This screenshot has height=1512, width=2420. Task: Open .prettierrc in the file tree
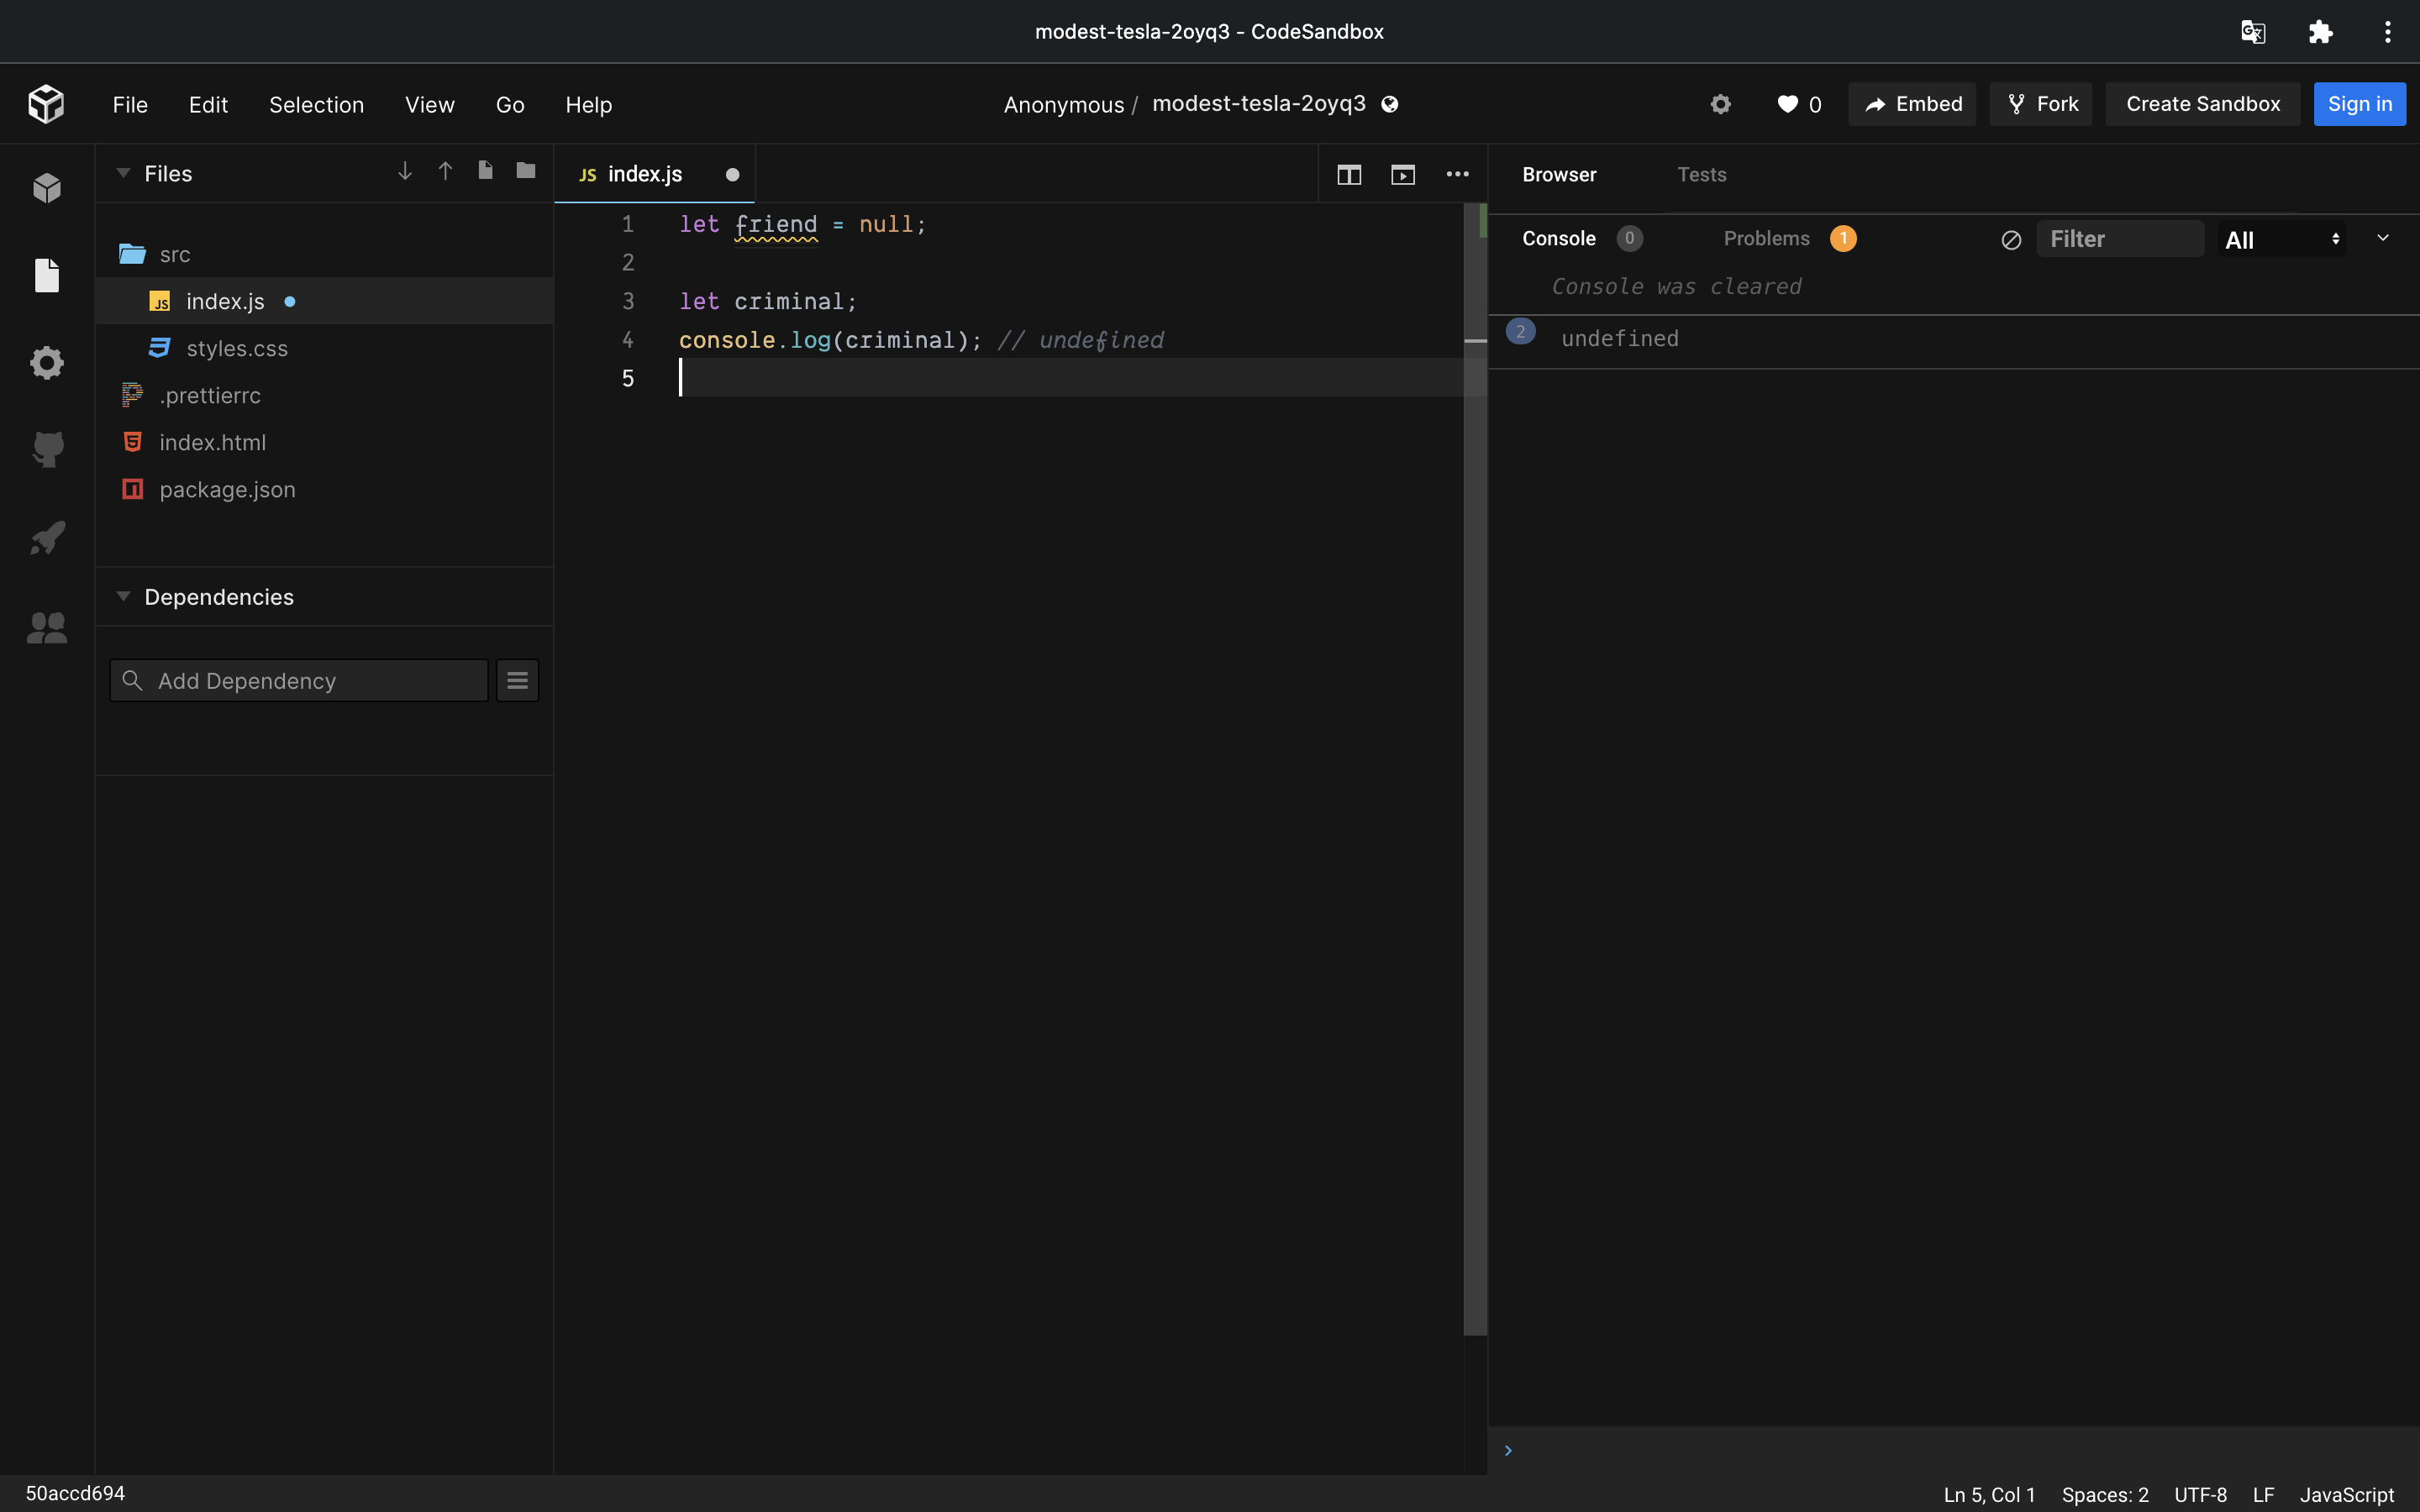[x=324, y=395]
